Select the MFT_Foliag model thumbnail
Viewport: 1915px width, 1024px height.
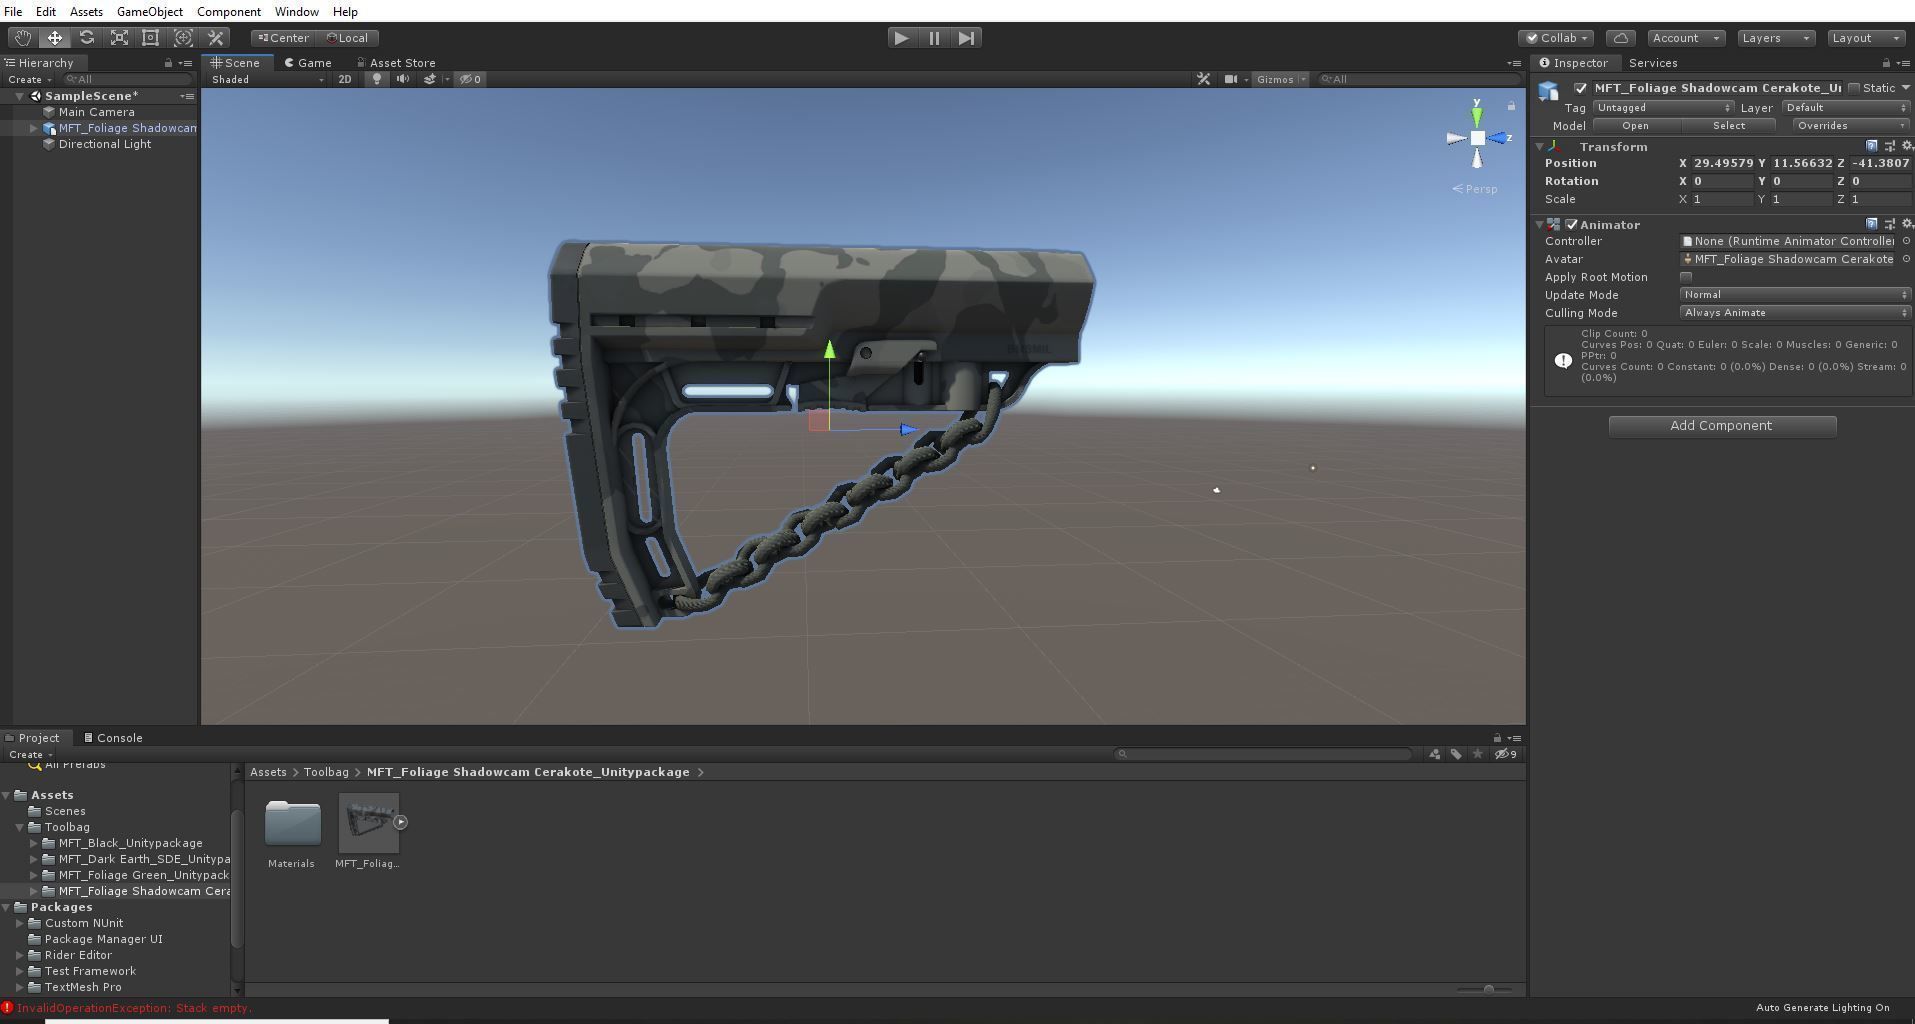369,823
